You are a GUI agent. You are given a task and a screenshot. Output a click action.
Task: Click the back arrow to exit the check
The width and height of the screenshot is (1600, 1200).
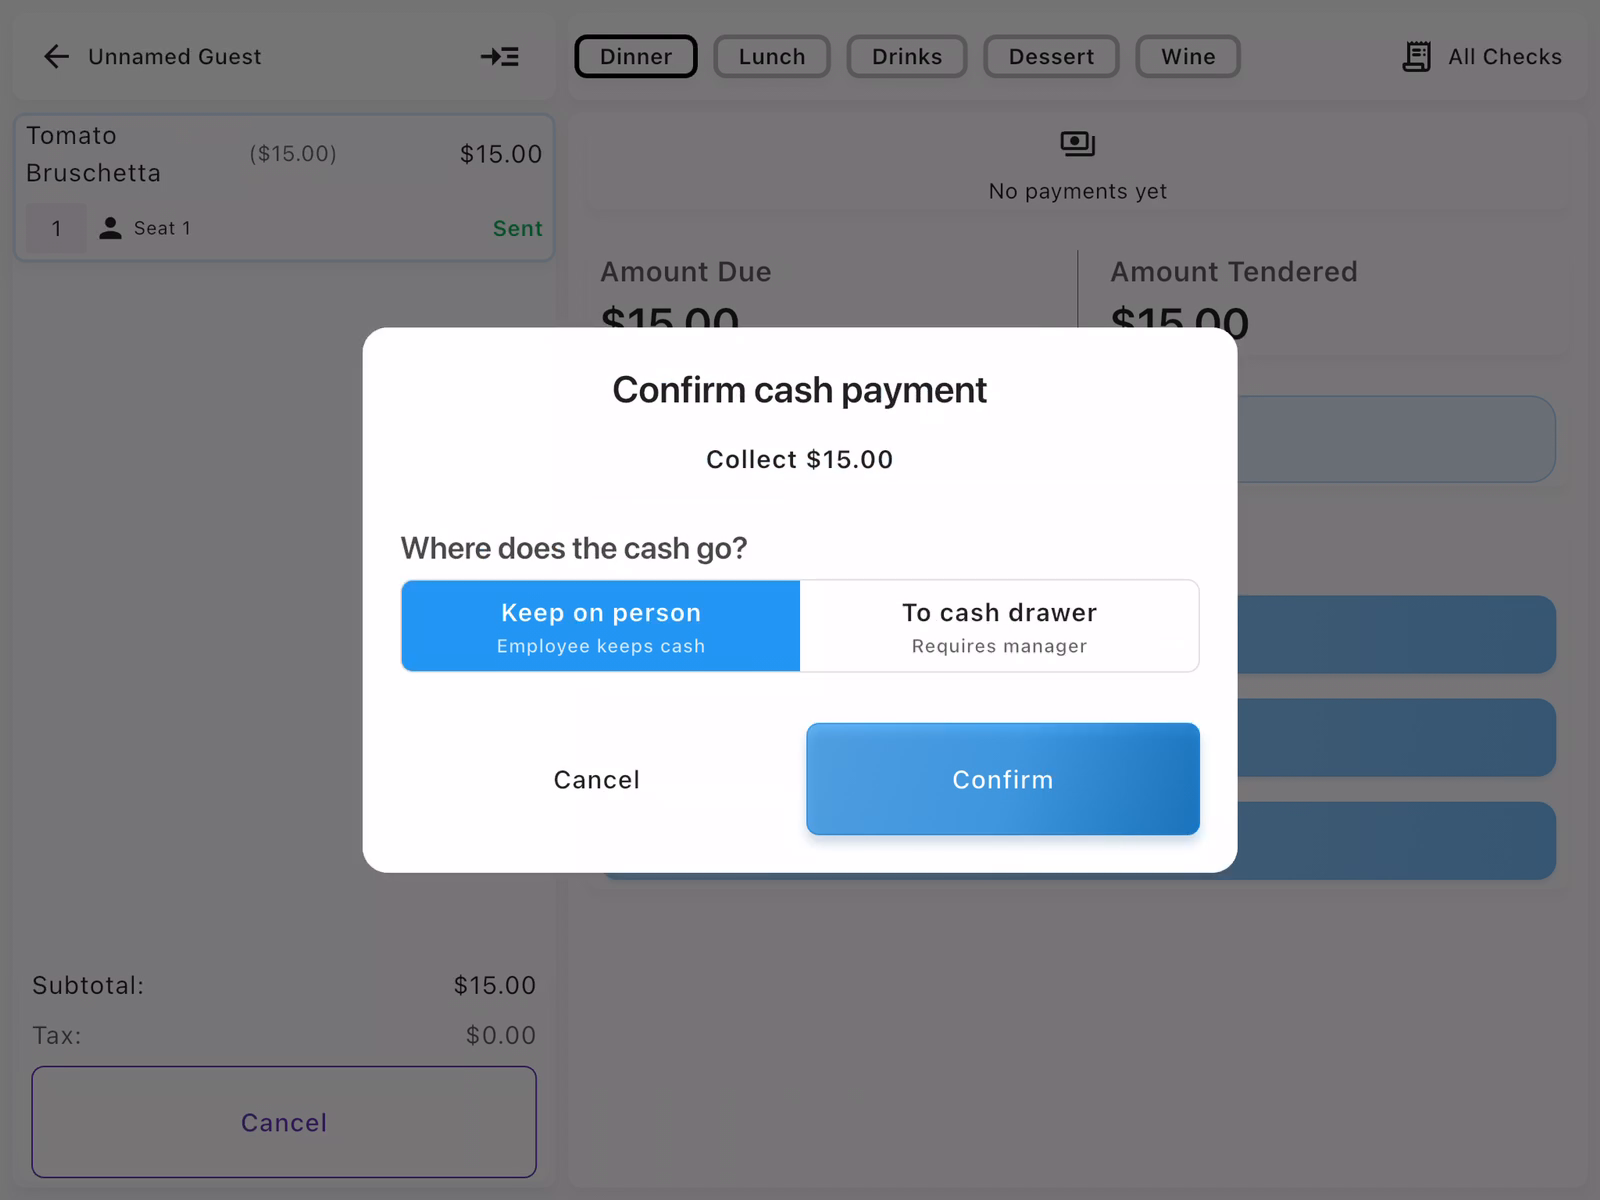point(56,56)
